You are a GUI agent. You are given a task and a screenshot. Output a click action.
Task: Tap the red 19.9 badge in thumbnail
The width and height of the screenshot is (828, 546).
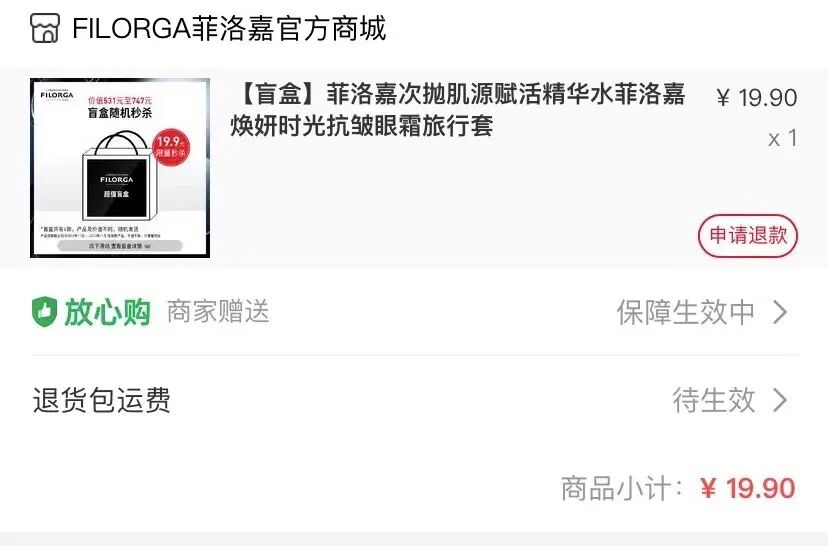coord(171,146)
